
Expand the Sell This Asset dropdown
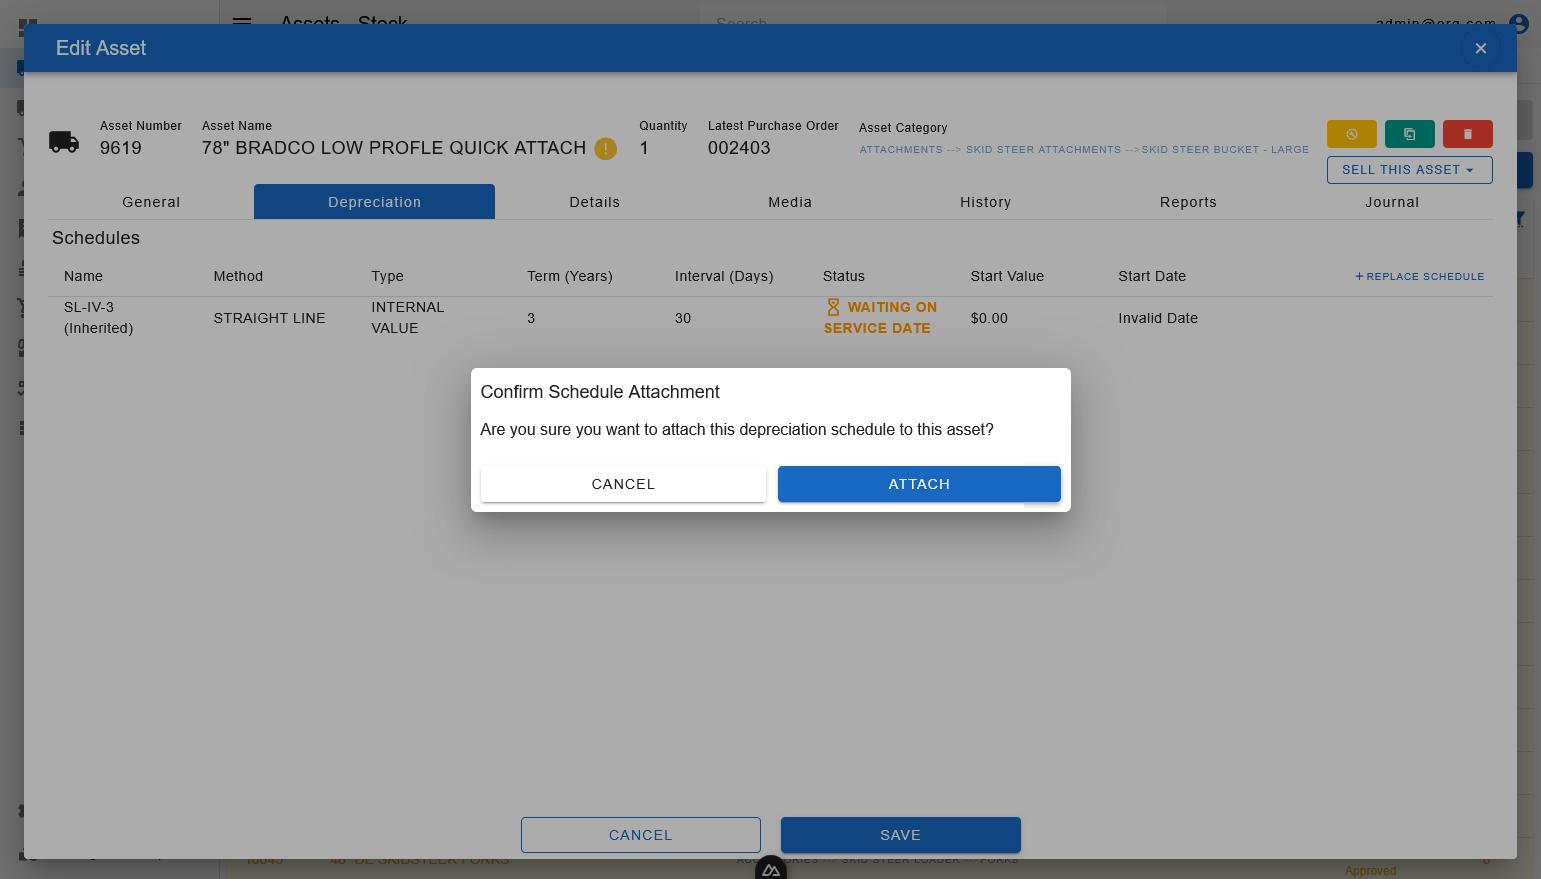(x=1409, y=170)
